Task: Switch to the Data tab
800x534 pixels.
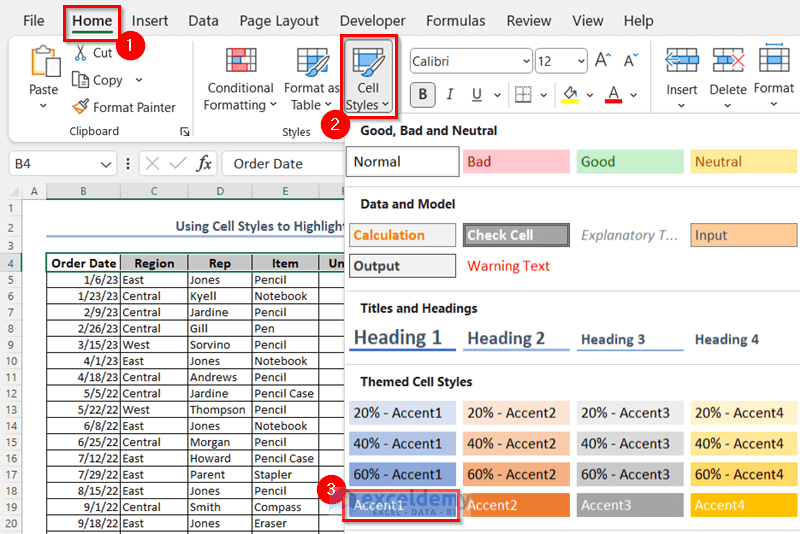Action: 203,21
